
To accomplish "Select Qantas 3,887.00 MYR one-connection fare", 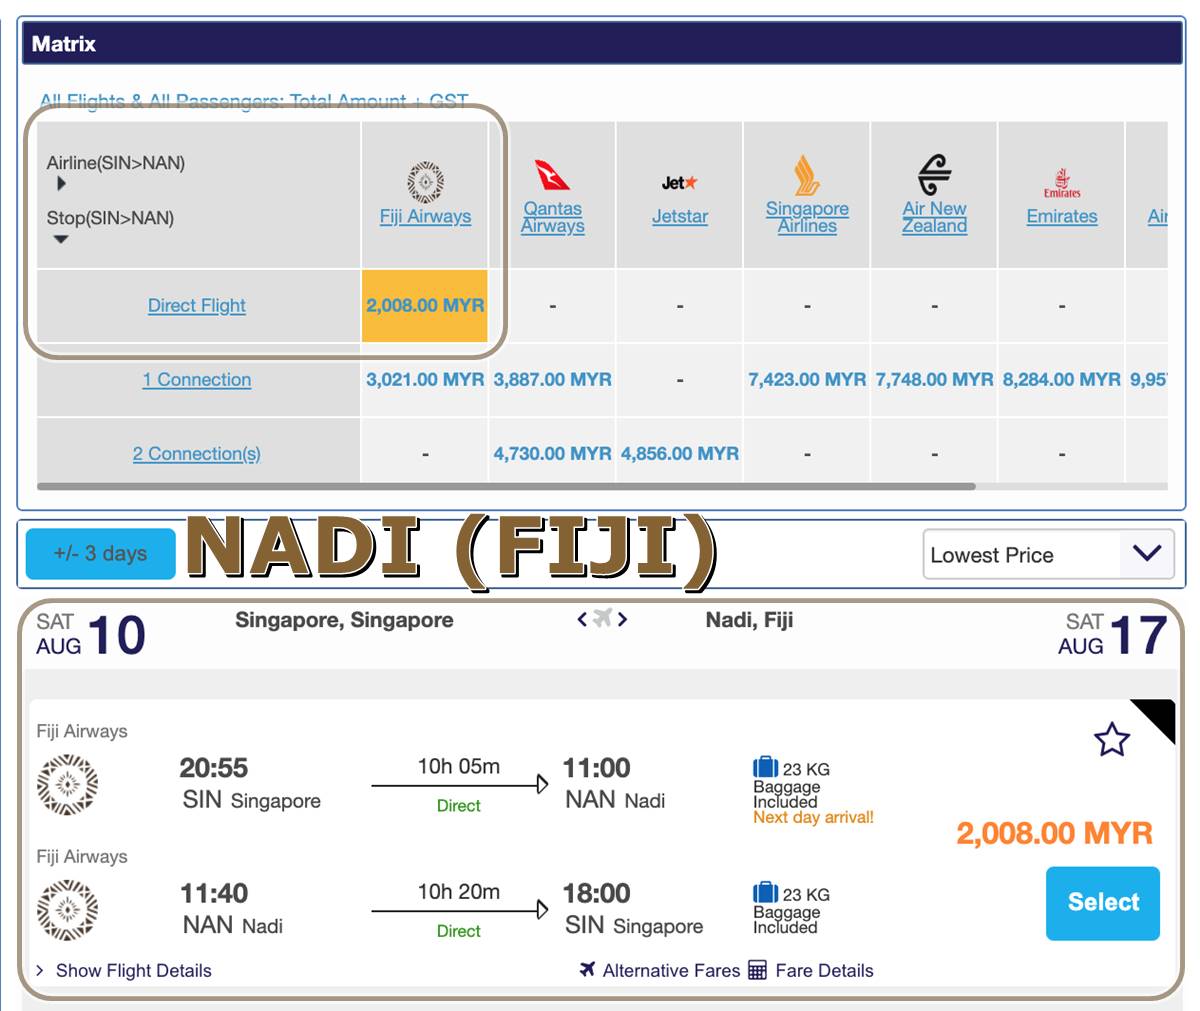I will coord(552,380).
